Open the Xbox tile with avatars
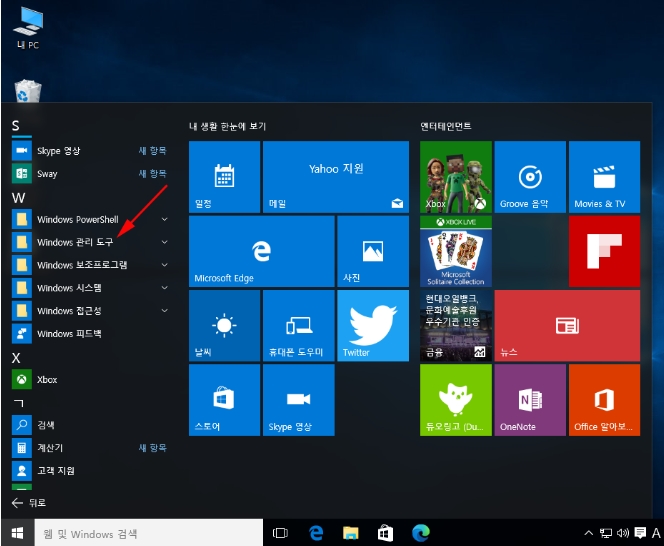664x546 pixels. pyautogui.click(x=456, y=177)
